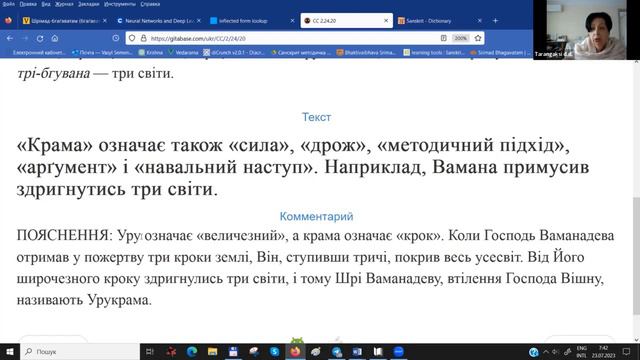Open File Explorer from the taskbar
This screenshot has width=640, height=360.
point(213,351)
